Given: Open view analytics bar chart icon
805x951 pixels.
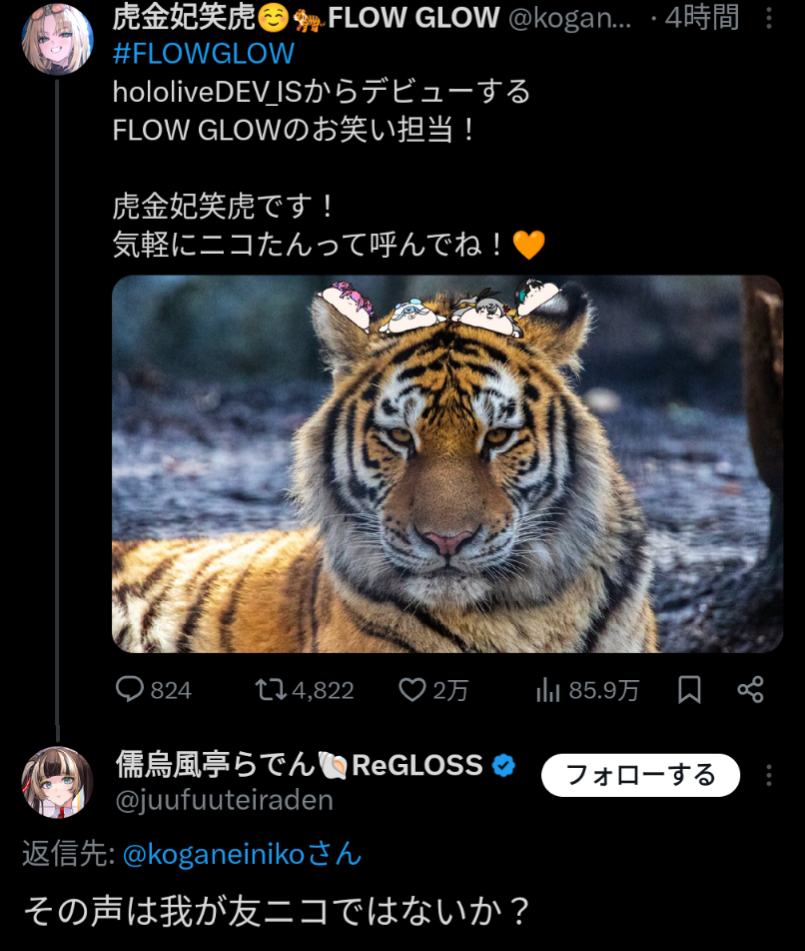Looking at the screenshot, I should click(548, 689).
